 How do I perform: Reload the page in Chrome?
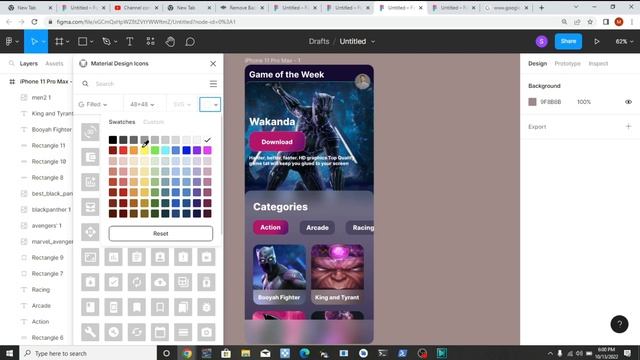(x=34, y=22)
